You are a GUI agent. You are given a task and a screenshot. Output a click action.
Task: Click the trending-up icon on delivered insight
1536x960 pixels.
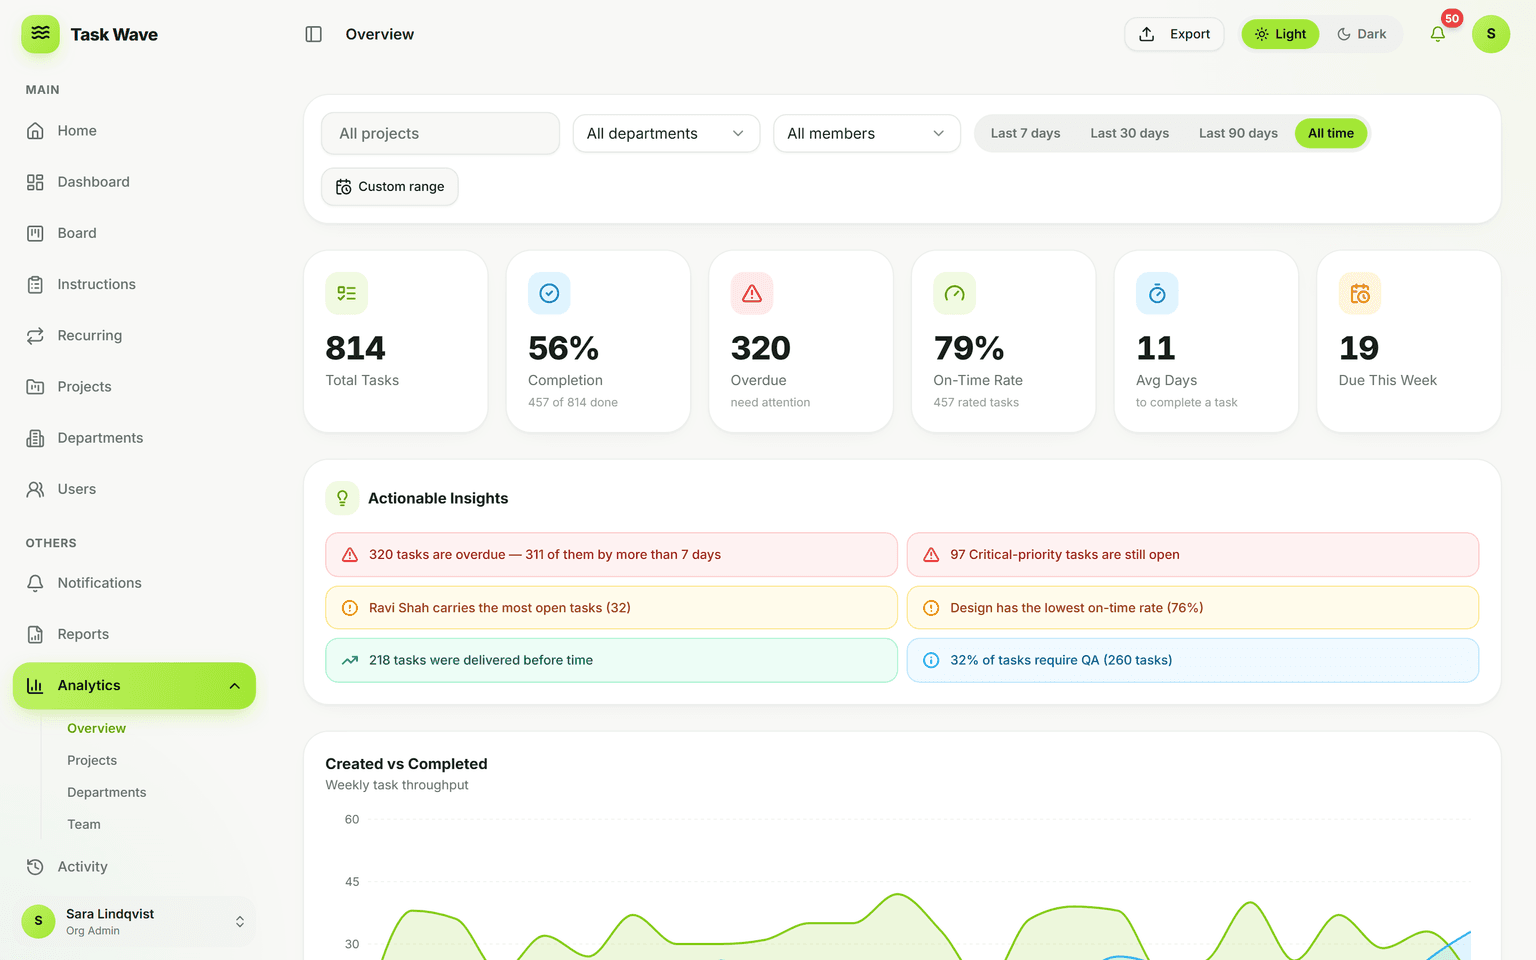350,660
